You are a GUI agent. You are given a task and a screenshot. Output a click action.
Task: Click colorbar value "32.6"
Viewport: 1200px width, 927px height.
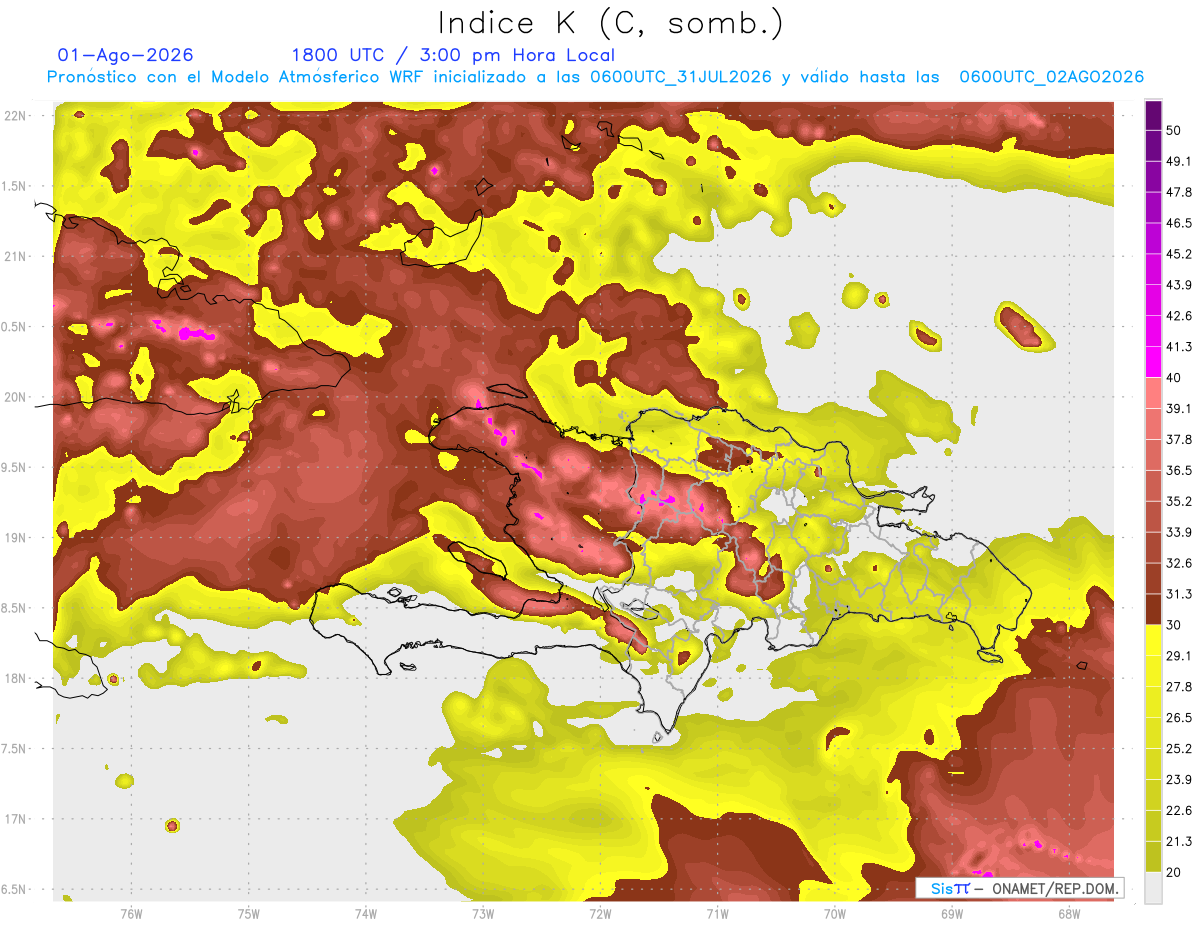[1179, 563]
